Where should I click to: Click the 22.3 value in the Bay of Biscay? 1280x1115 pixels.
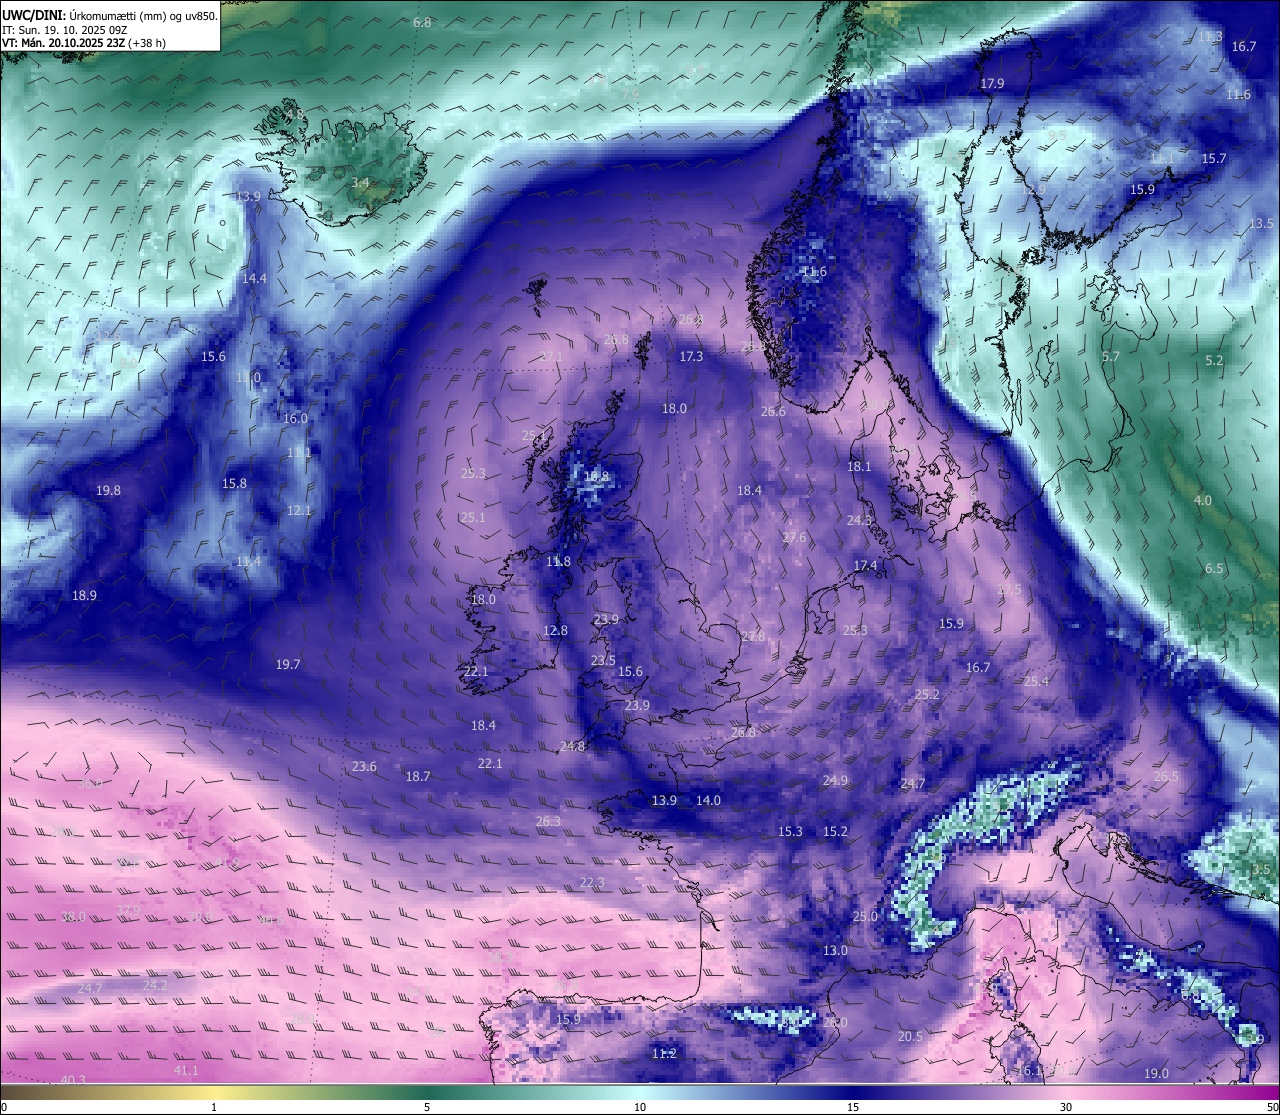tap(592, 883)
